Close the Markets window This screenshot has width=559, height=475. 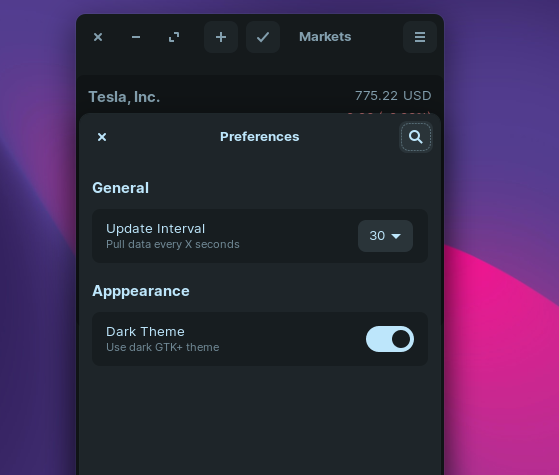point(98,37)
